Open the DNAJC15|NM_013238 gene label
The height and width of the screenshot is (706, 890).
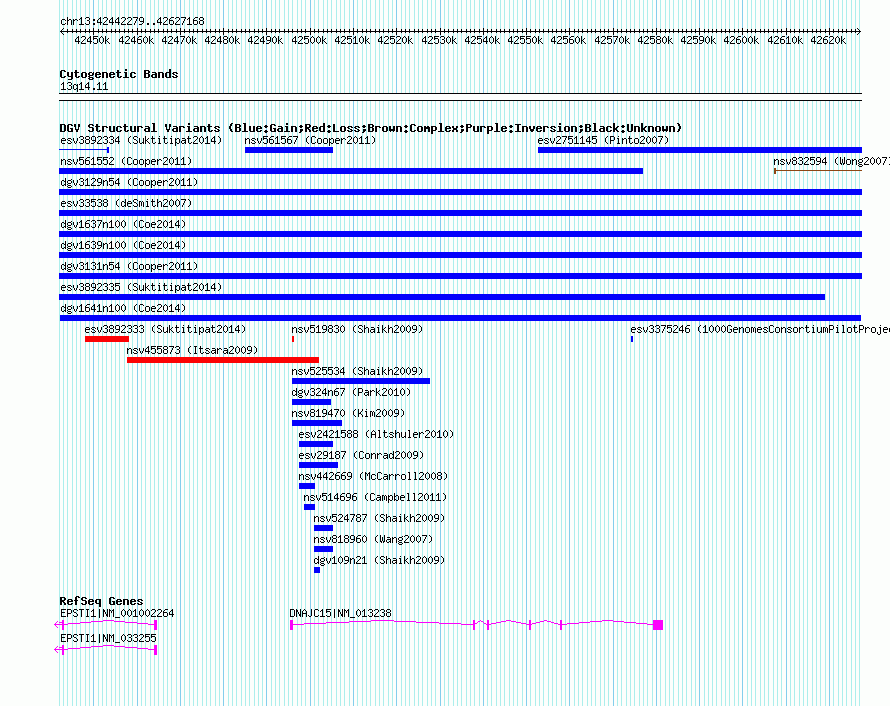[340, 613]
